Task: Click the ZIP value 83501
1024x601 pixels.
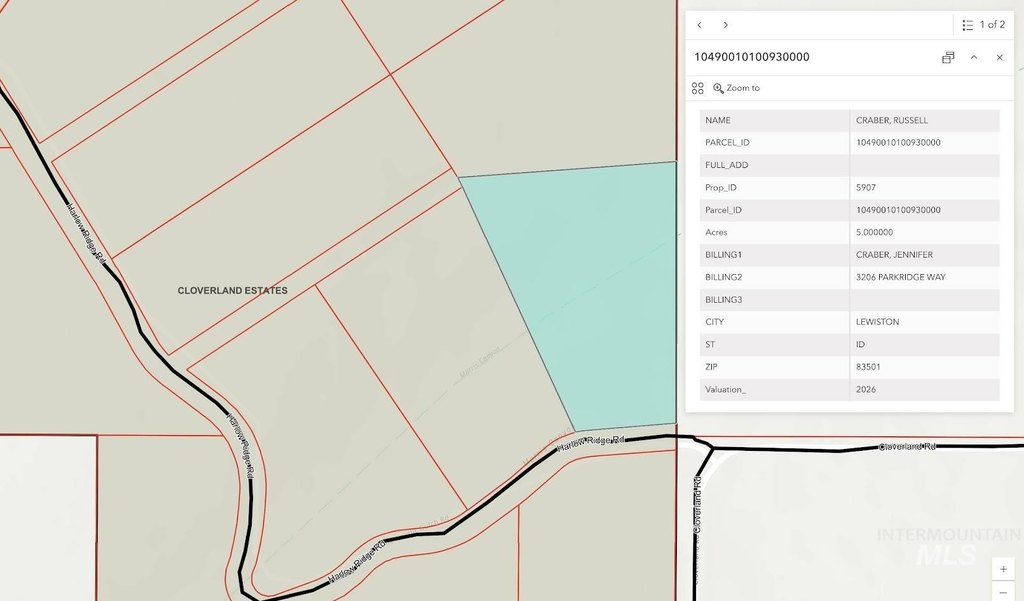Action: coord(868,367)
